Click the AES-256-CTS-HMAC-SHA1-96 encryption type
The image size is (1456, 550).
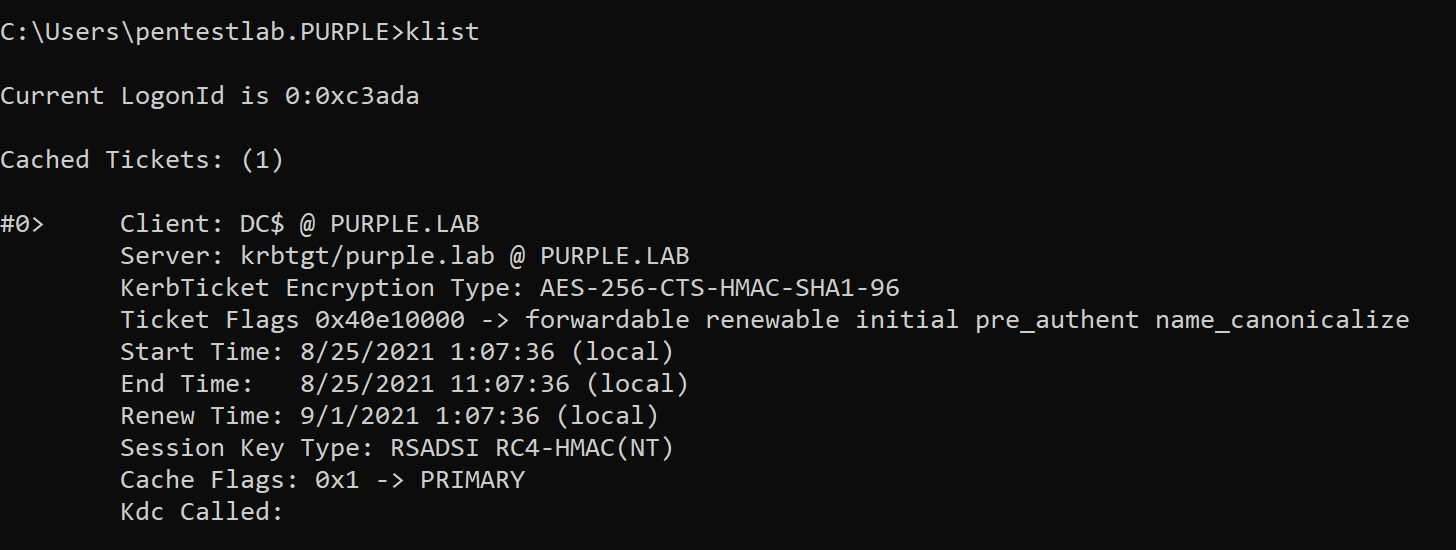[720, 288]
